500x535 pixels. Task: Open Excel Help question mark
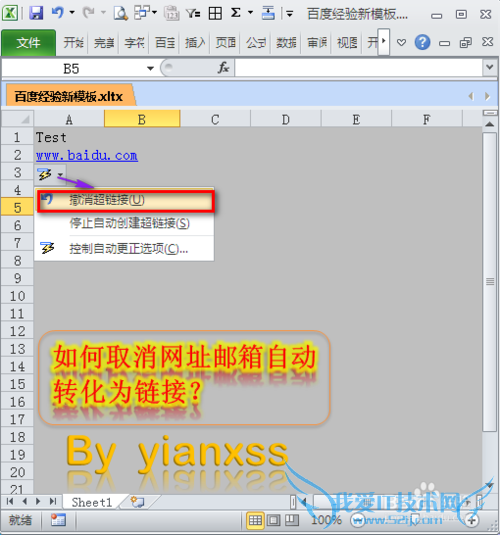422,43
